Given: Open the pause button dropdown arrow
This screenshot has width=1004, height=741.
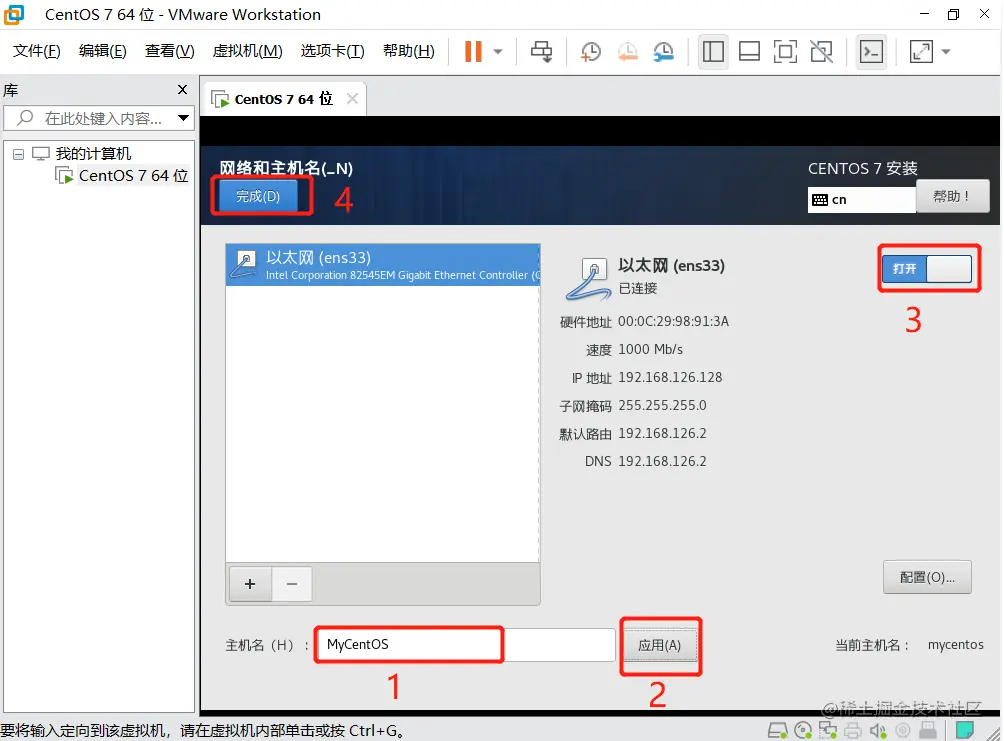Looking at the screenshot, I should pyautogui.click(x=498, y=51).
